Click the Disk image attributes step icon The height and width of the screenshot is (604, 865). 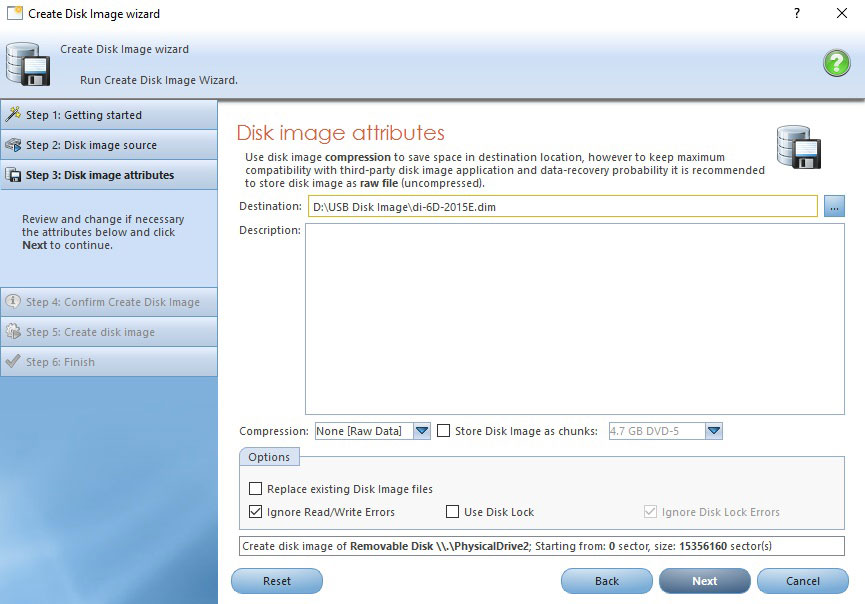(13, 175)
